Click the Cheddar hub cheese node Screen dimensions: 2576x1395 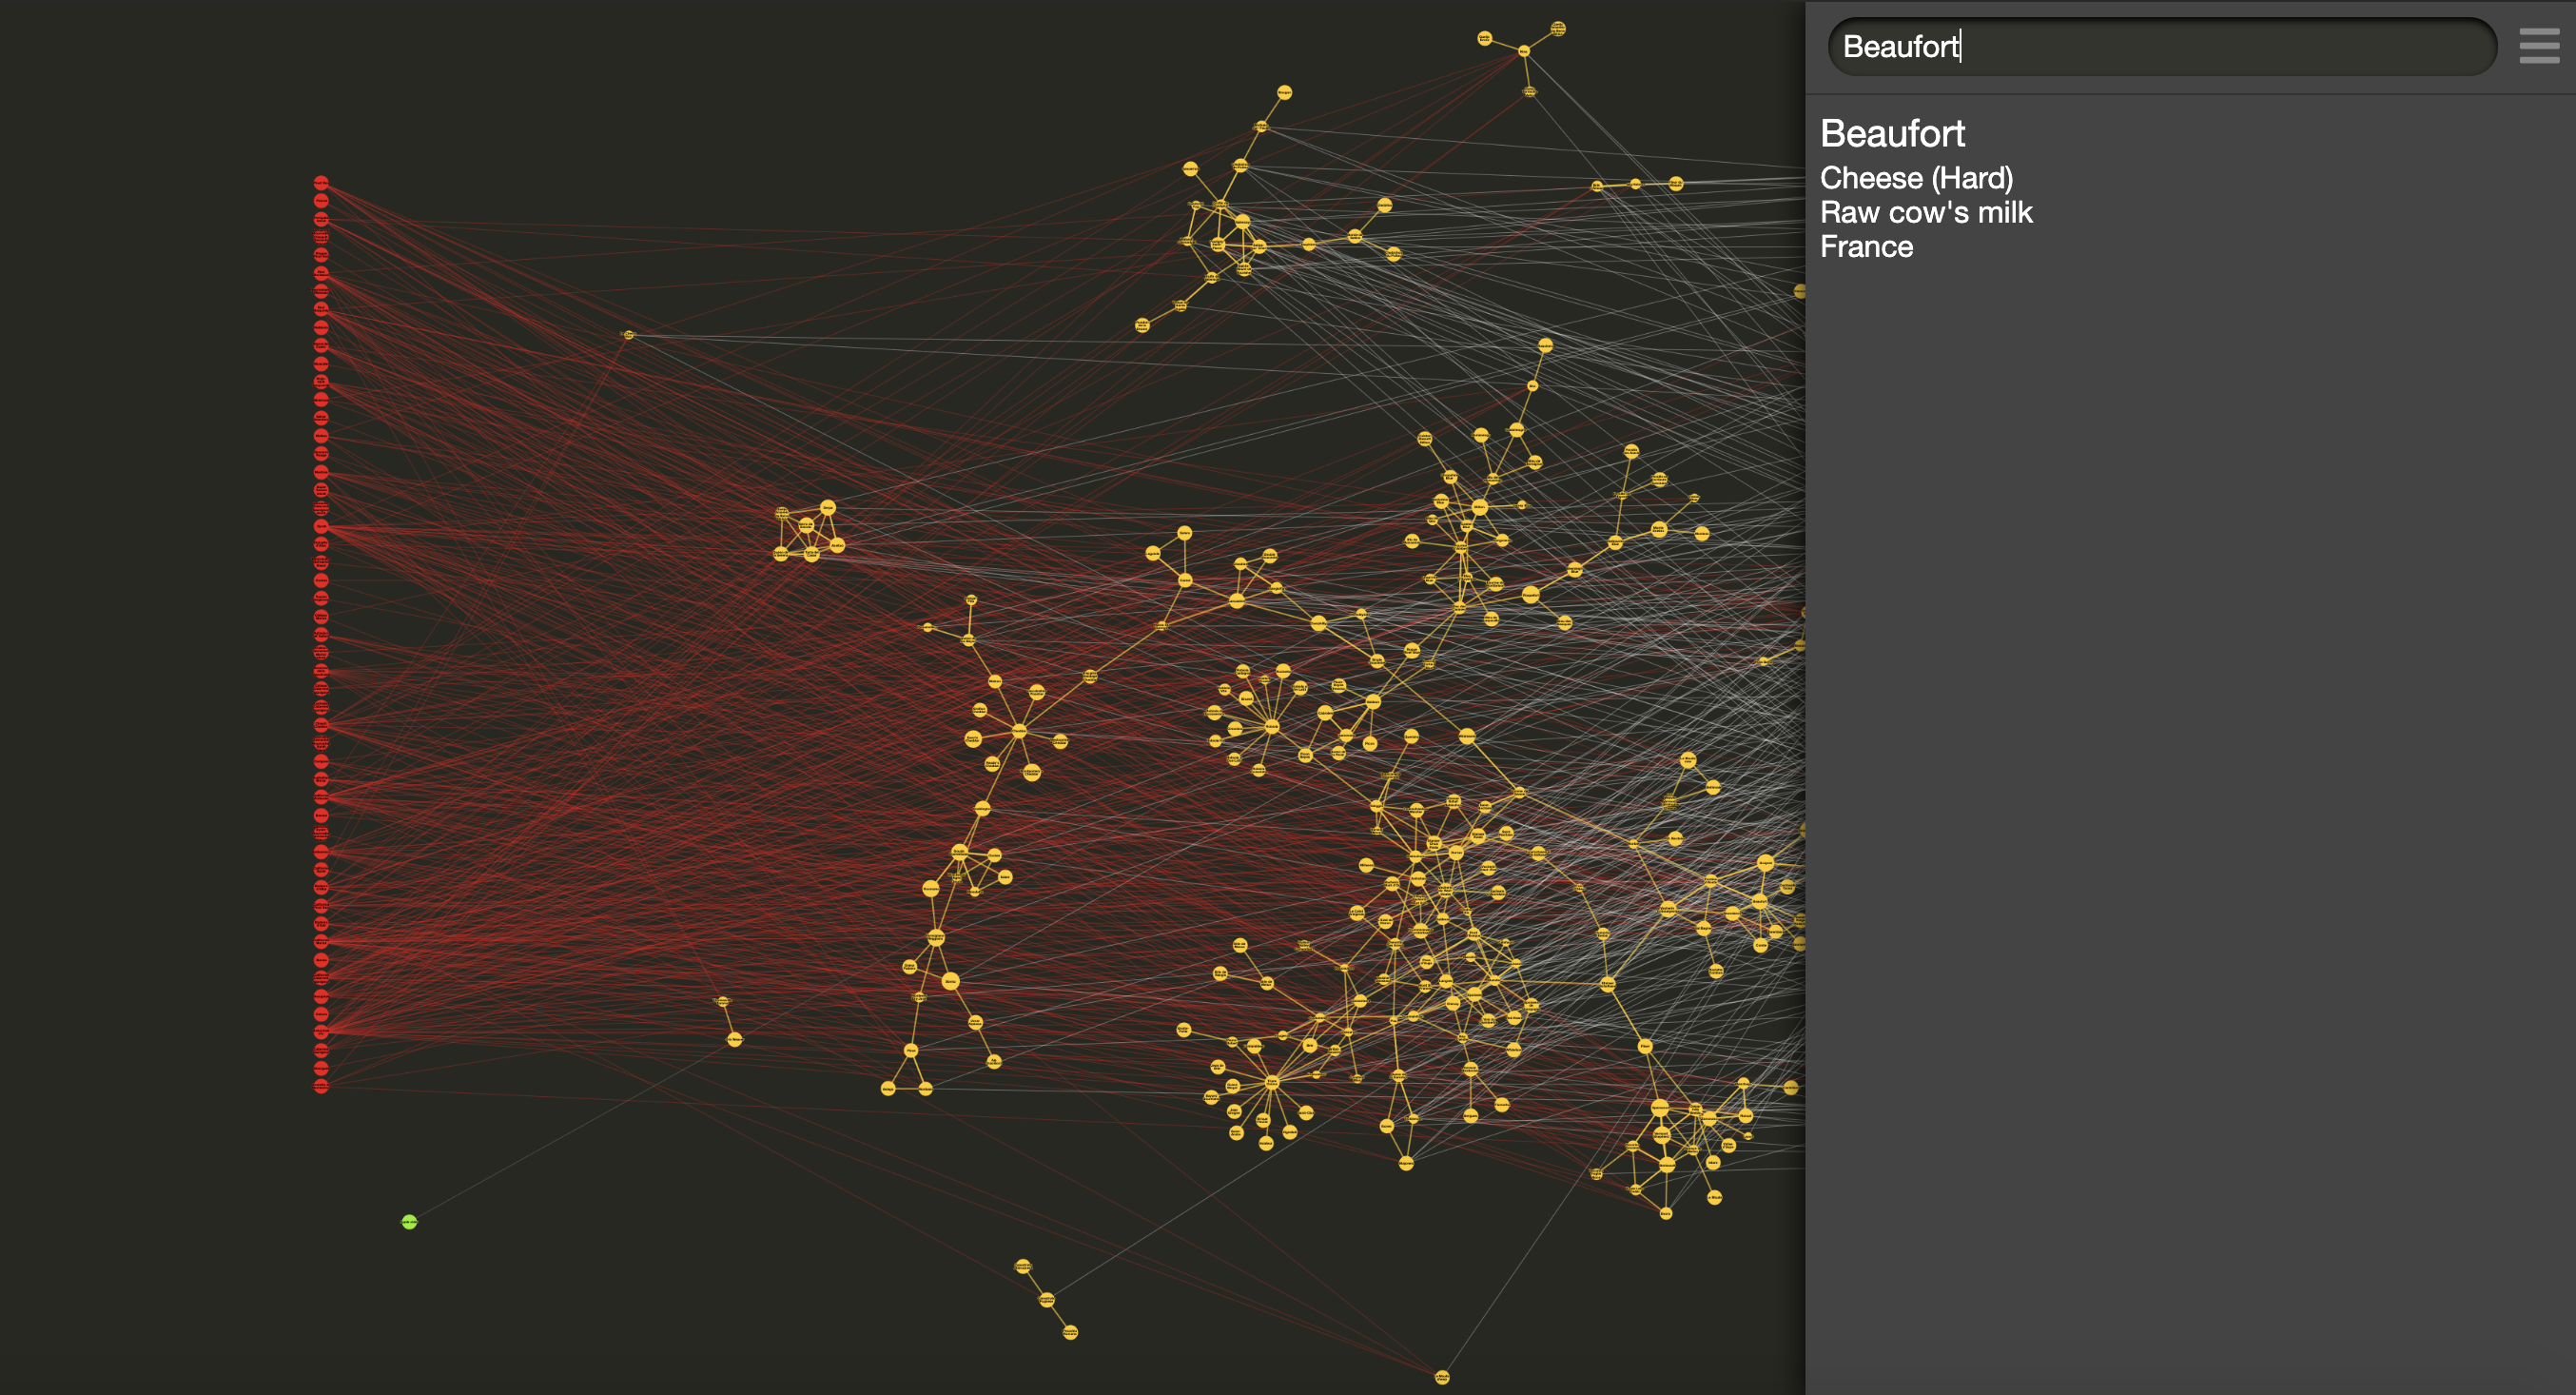pyautogui.click(x=1019, y=731)
